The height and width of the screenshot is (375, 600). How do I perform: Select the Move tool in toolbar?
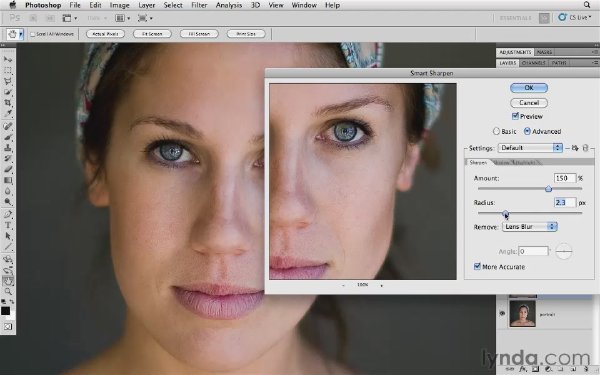[x=8, y=59]
